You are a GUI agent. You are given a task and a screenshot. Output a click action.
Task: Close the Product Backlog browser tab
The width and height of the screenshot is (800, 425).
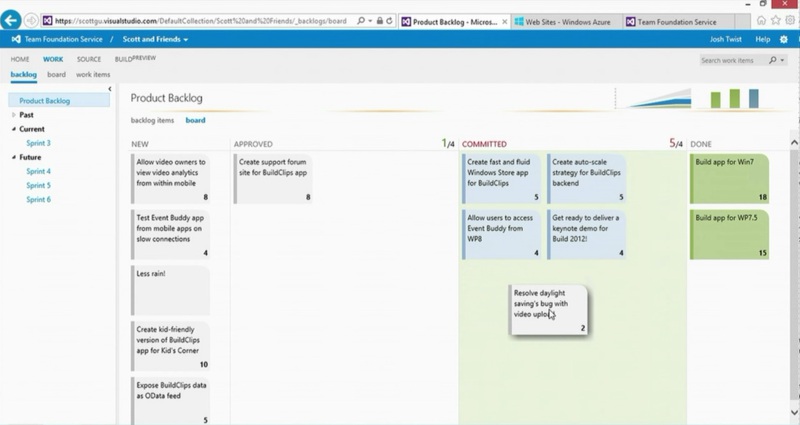[x=505, y=22]
